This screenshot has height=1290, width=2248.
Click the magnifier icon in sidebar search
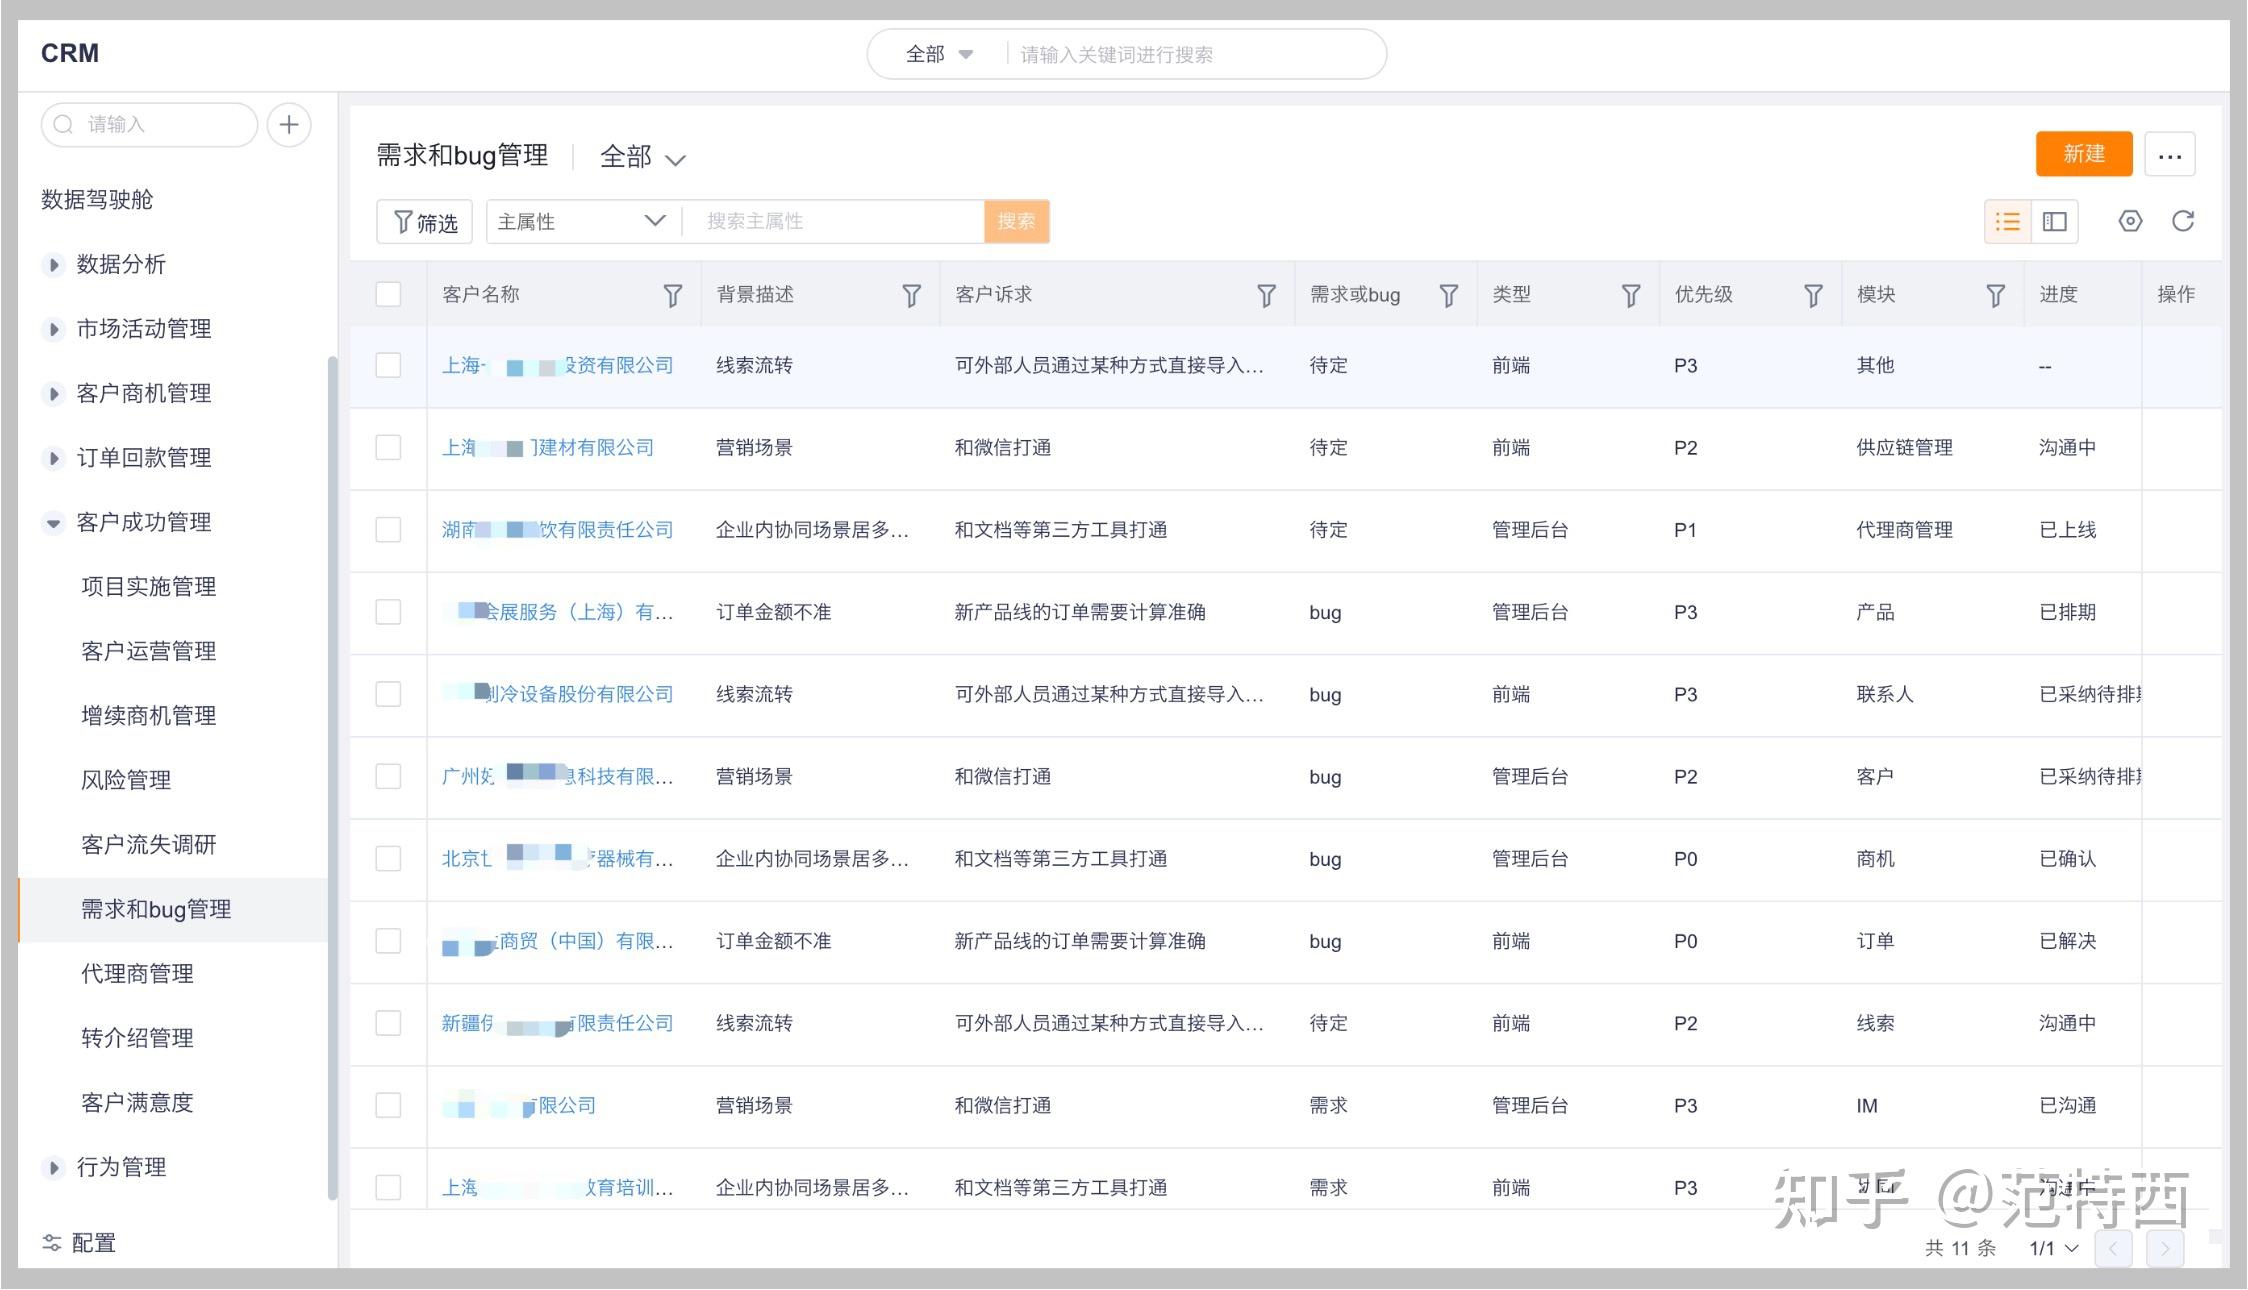click(x=63, y=124)
